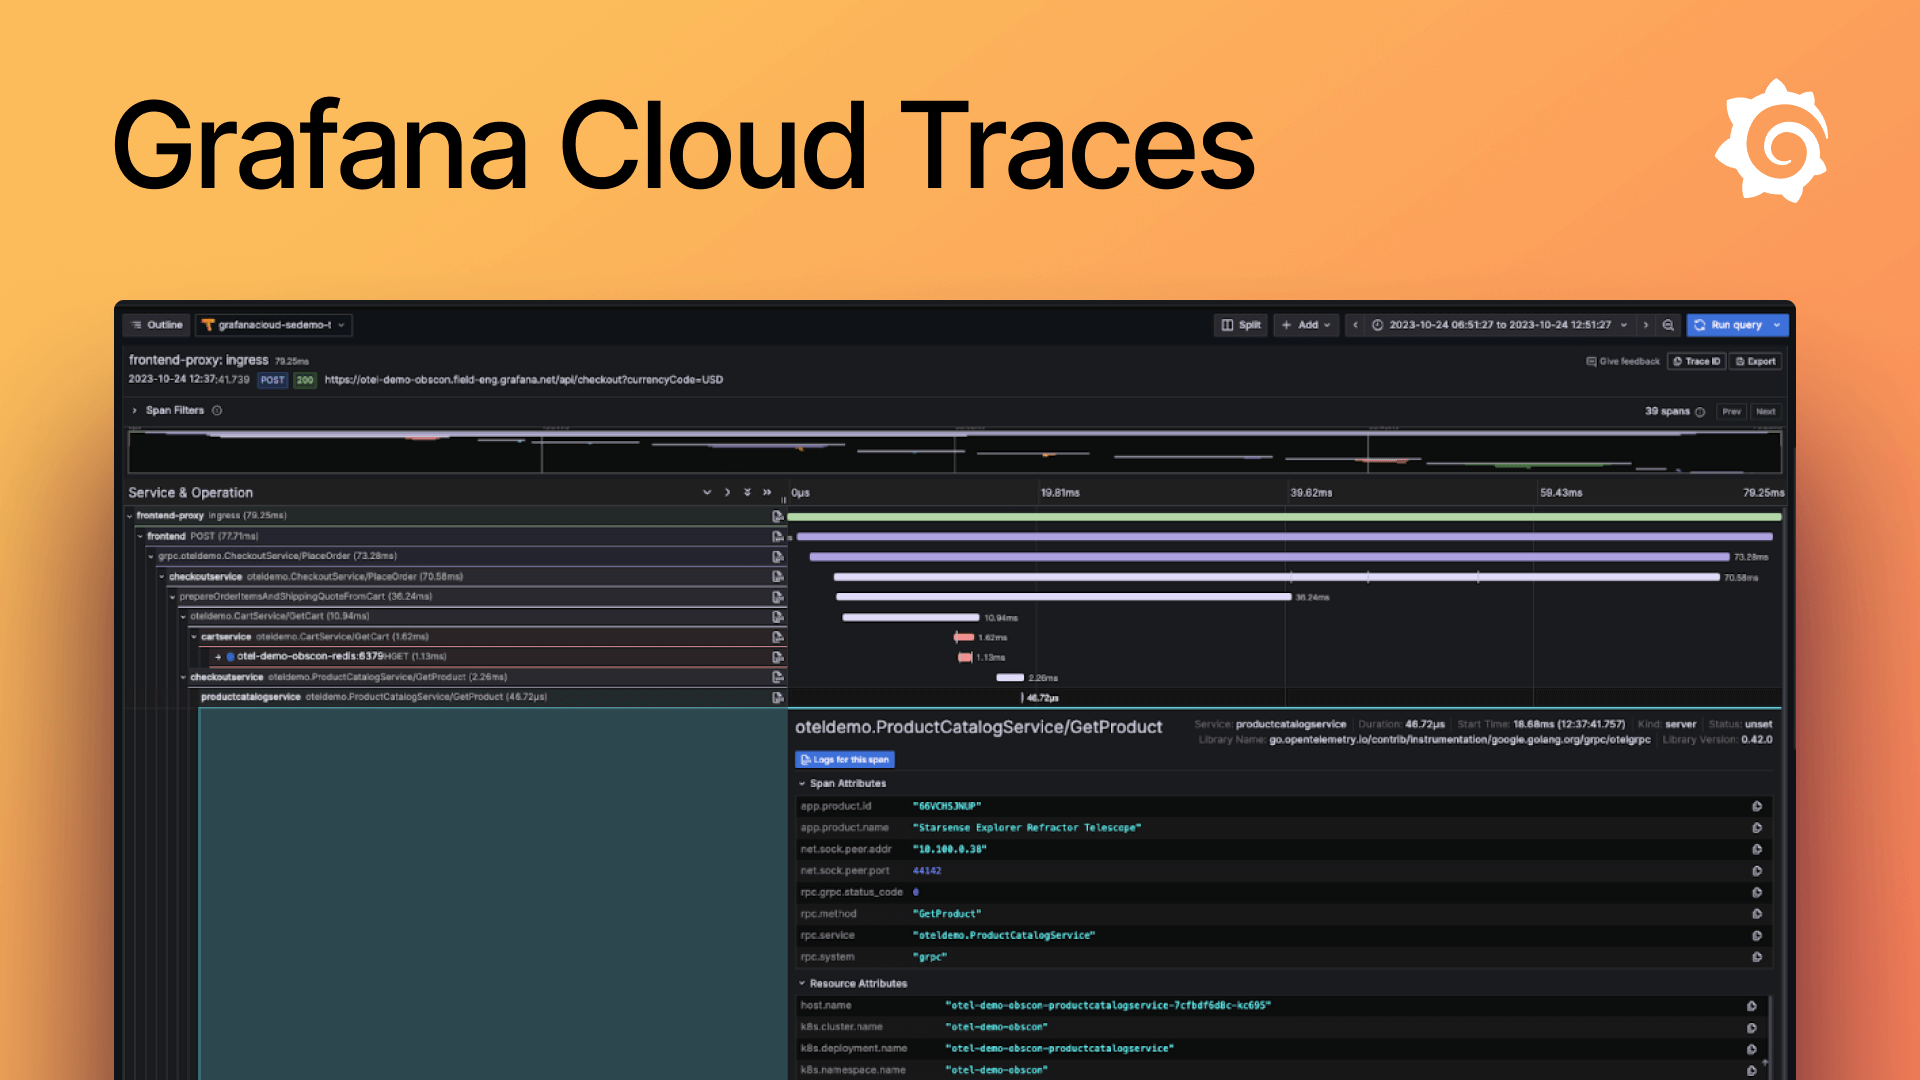The height and width of the screenshot is (1080, 1920).
Task: Copy net.sock.peer.addr attribute value
Action: (1757, 849)
